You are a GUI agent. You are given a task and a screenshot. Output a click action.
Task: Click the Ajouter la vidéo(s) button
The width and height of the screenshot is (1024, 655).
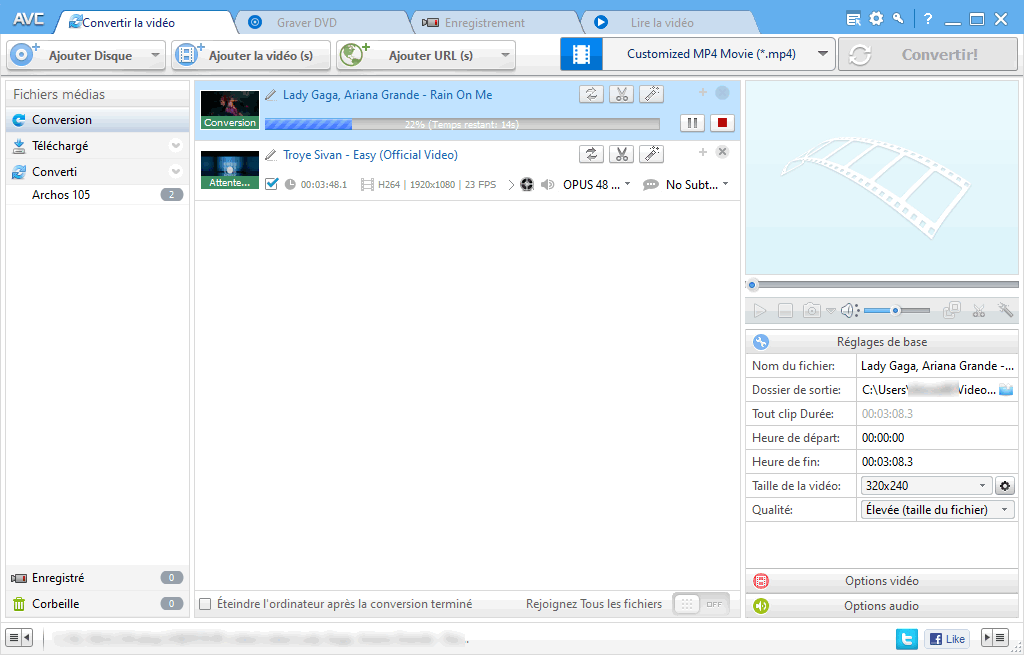(251, 56)
